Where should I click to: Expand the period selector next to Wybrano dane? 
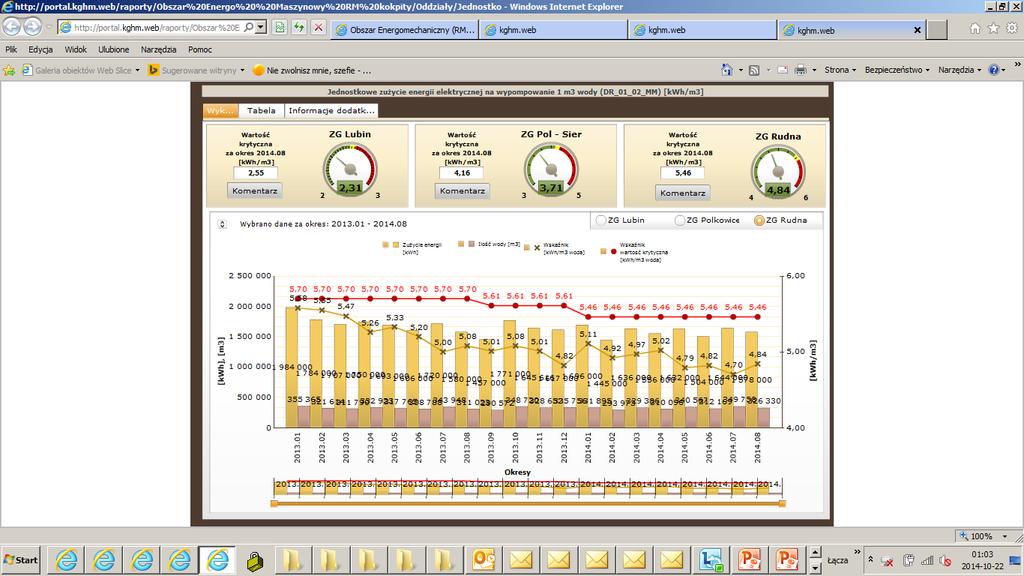tap(222, 224)
